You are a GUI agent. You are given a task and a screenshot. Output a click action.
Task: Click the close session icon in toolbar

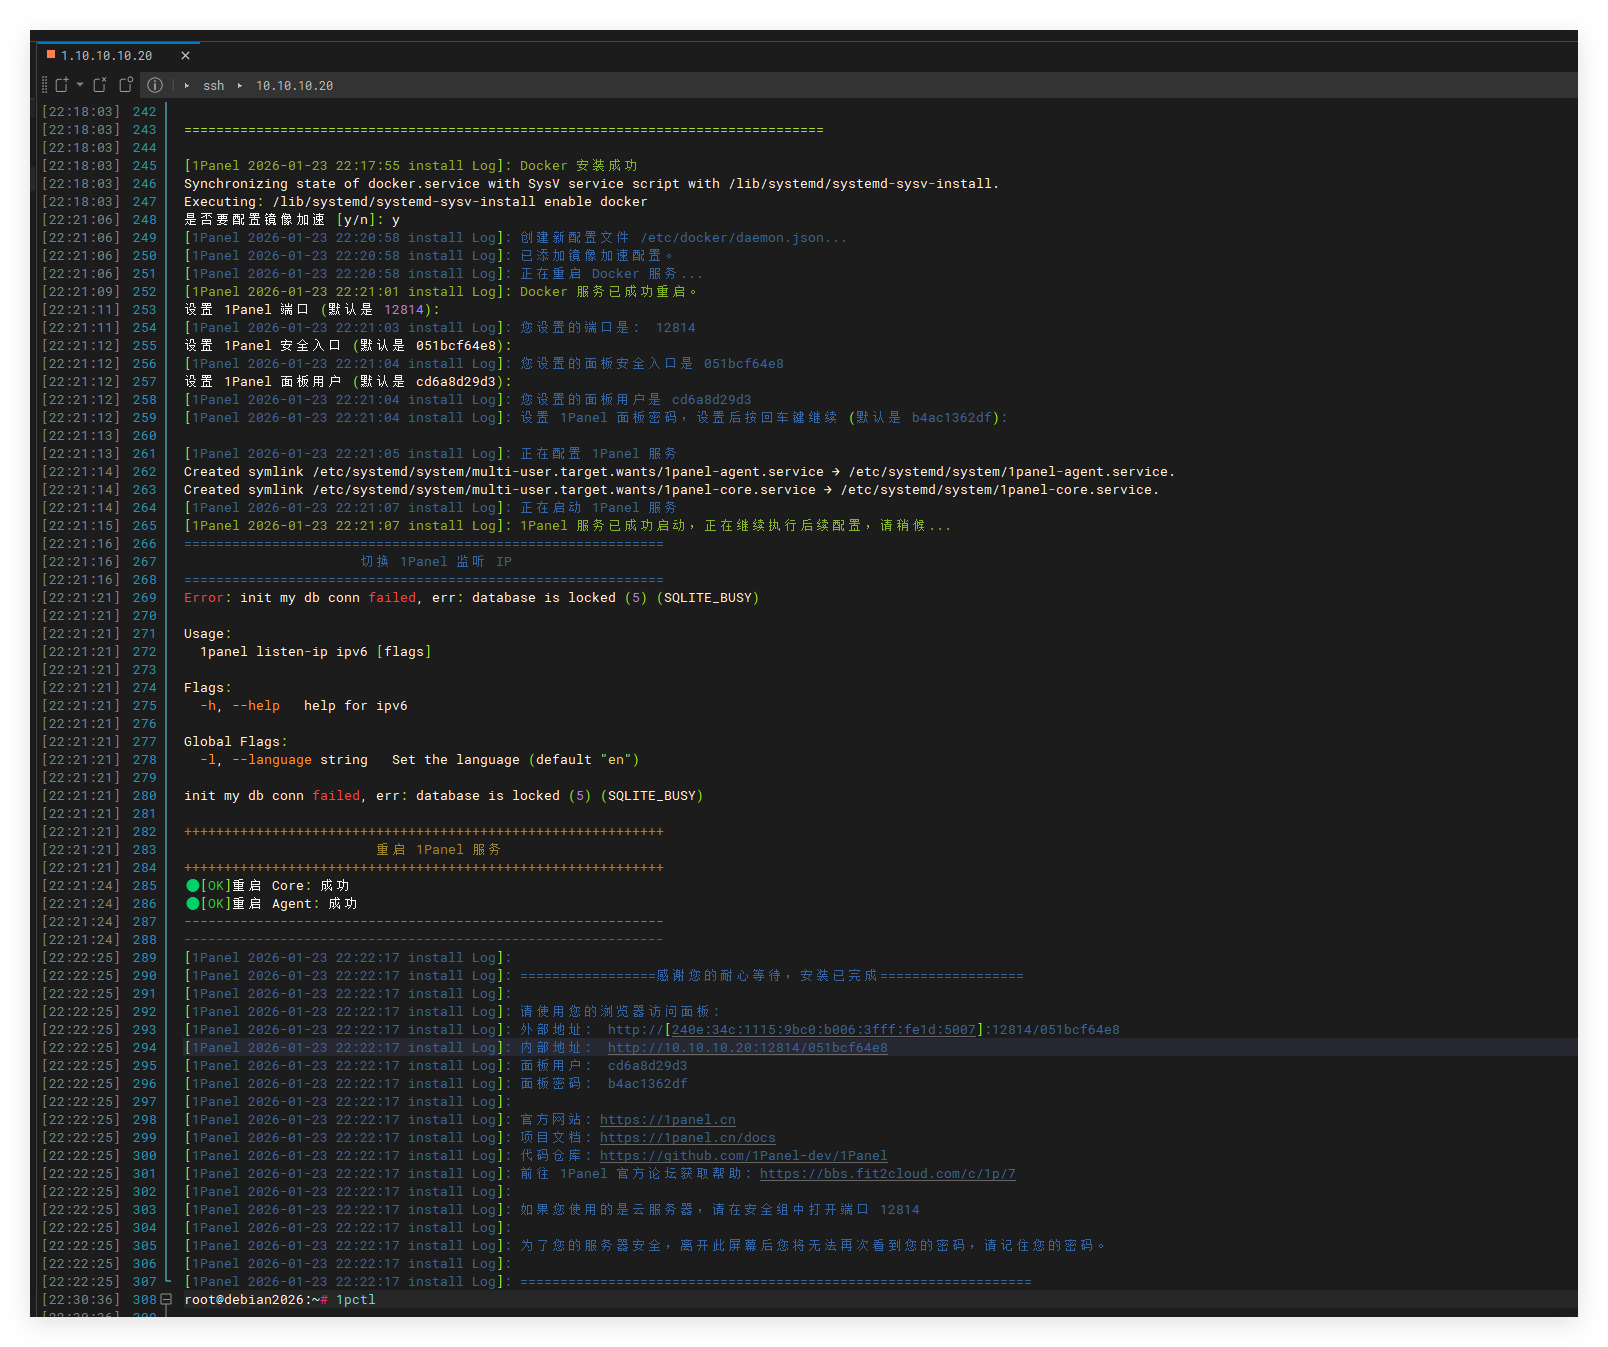tap(100, 85)
